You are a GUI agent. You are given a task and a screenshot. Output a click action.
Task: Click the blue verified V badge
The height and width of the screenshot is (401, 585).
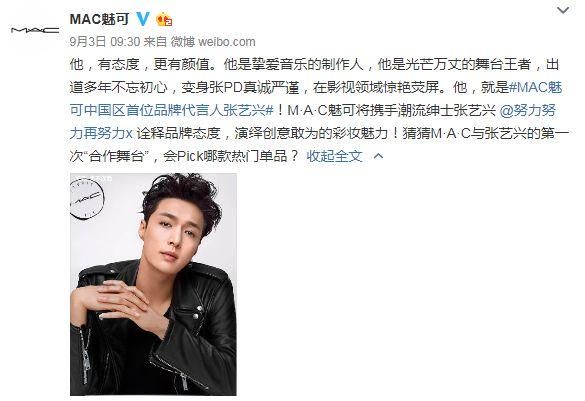143,19
